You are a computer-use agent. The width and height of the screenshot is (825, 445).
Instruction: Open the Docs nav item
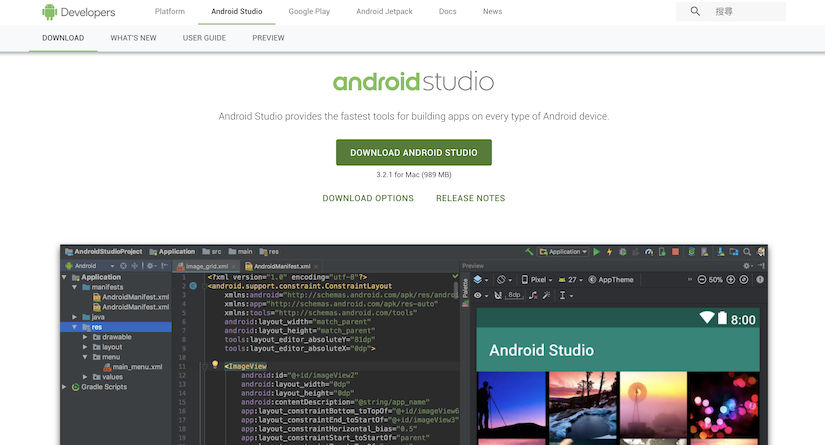tap(448, 12)
